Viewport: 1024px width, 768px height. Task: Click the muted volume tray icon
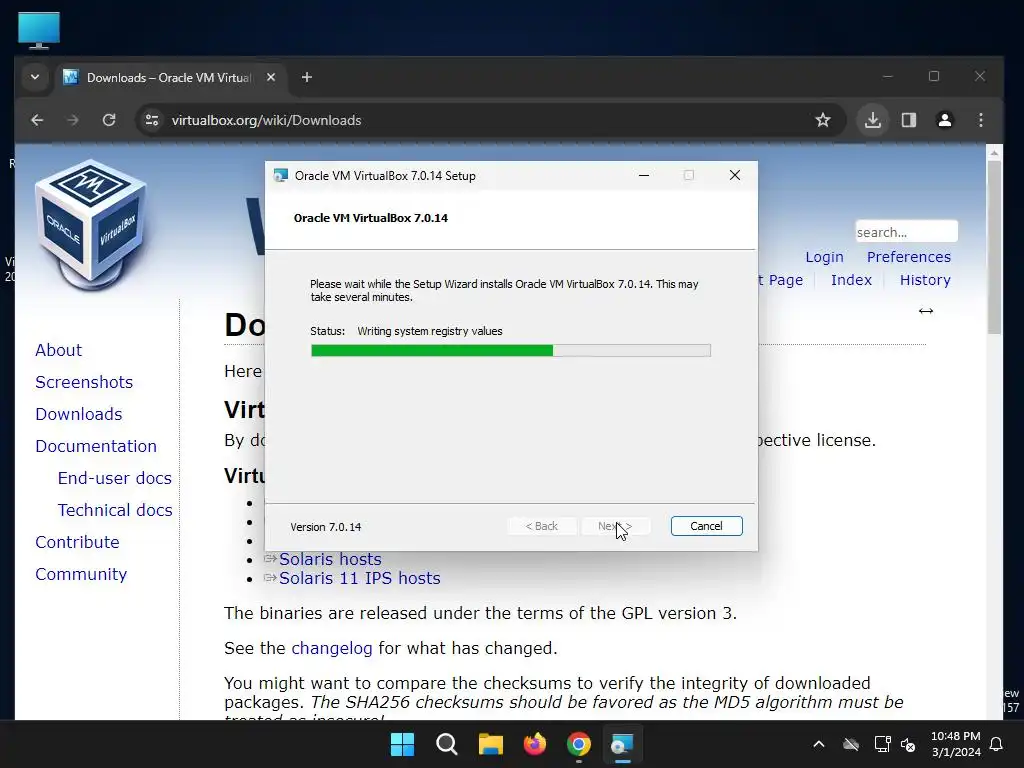pyautogui.click(x=908, y=744)
